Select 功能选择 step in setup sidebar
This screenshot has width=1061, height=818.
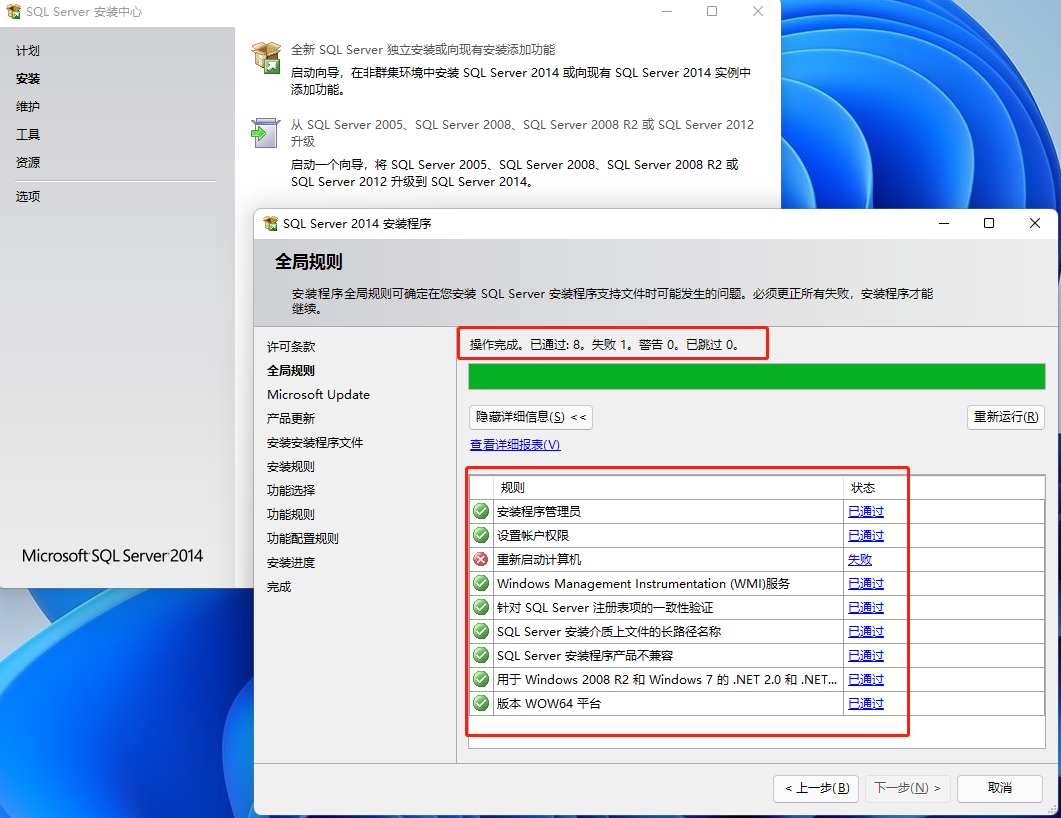click(291, 490)
